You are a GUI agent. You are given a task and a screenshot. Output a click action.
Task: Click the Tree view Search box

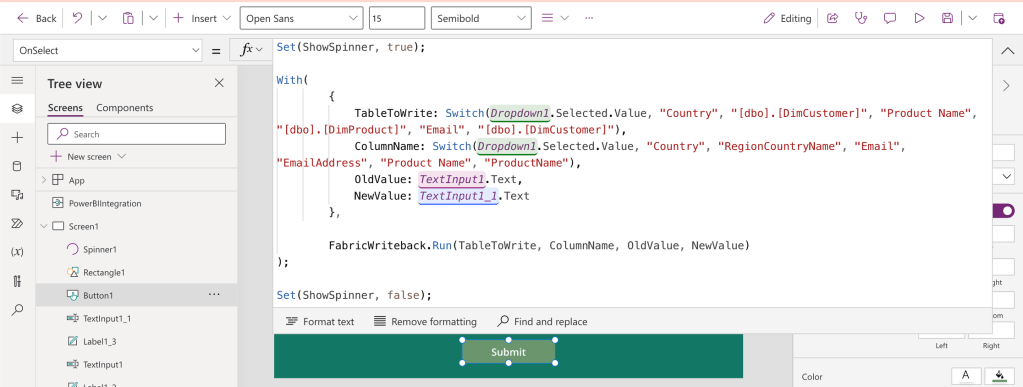[x=136, y=134]
